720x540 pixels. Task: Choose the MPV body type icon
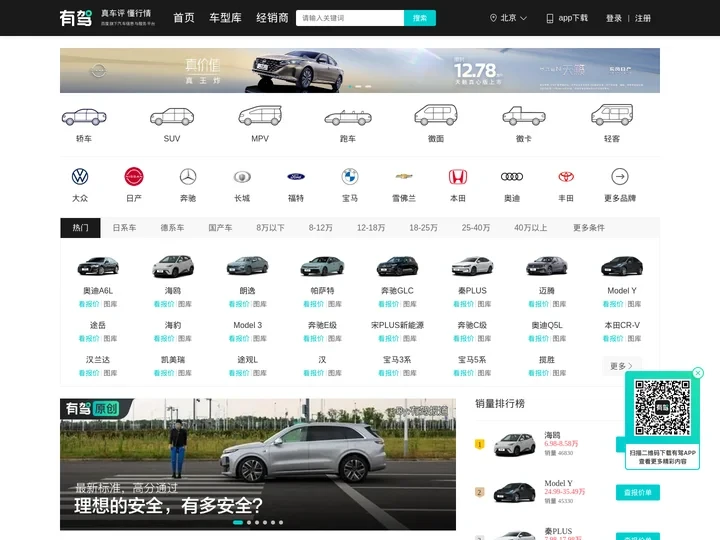260,115
